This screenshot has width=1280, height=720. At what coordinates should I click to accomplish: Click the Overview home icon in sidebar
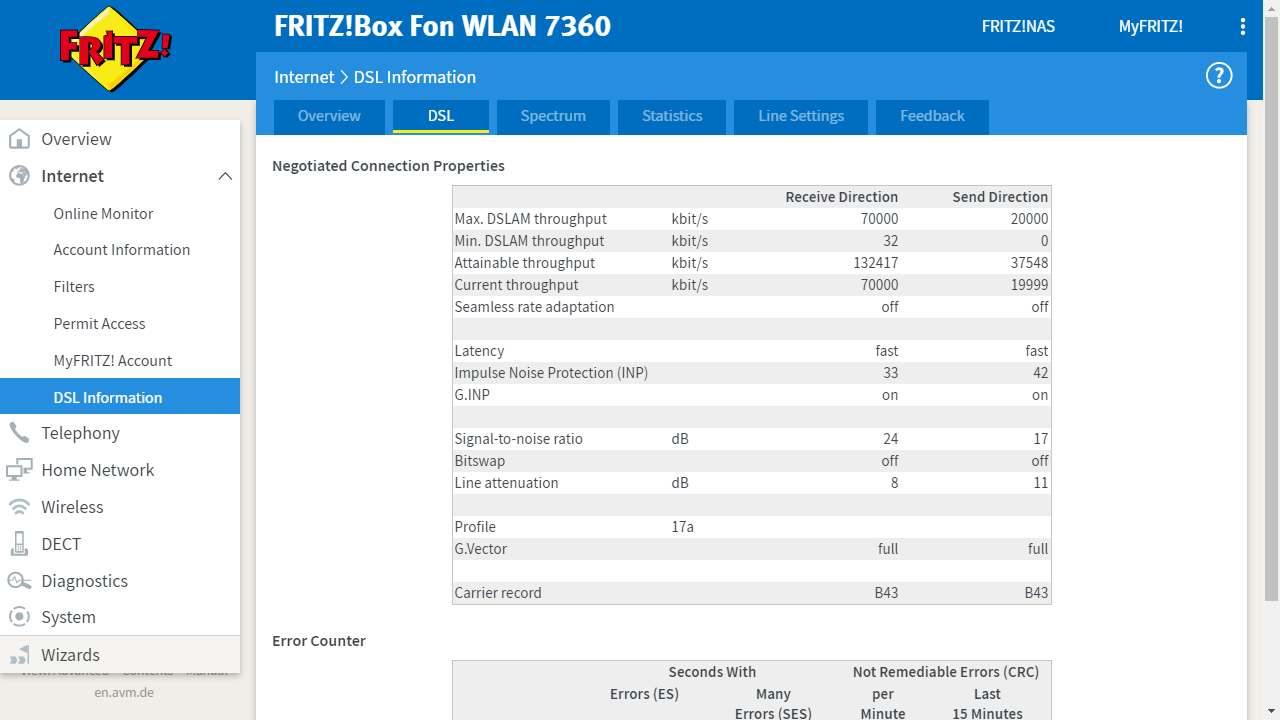(x=19, y=139)
